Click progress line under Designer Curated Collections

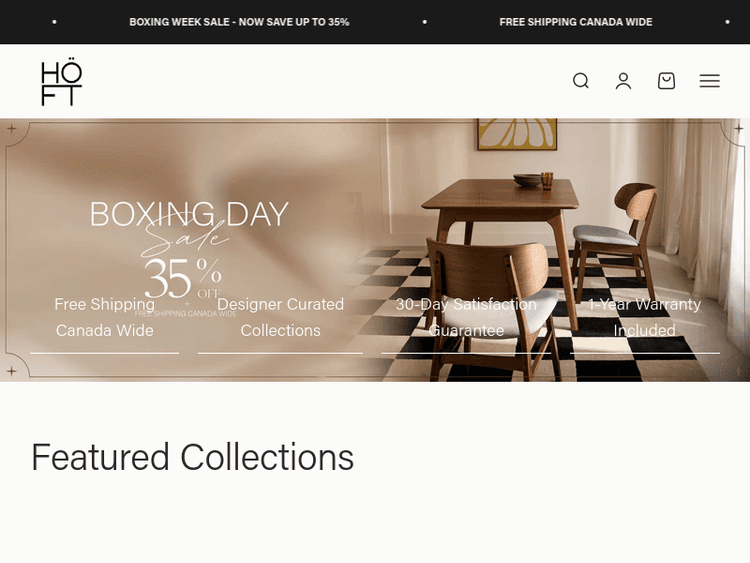click(x=280, y=353)
